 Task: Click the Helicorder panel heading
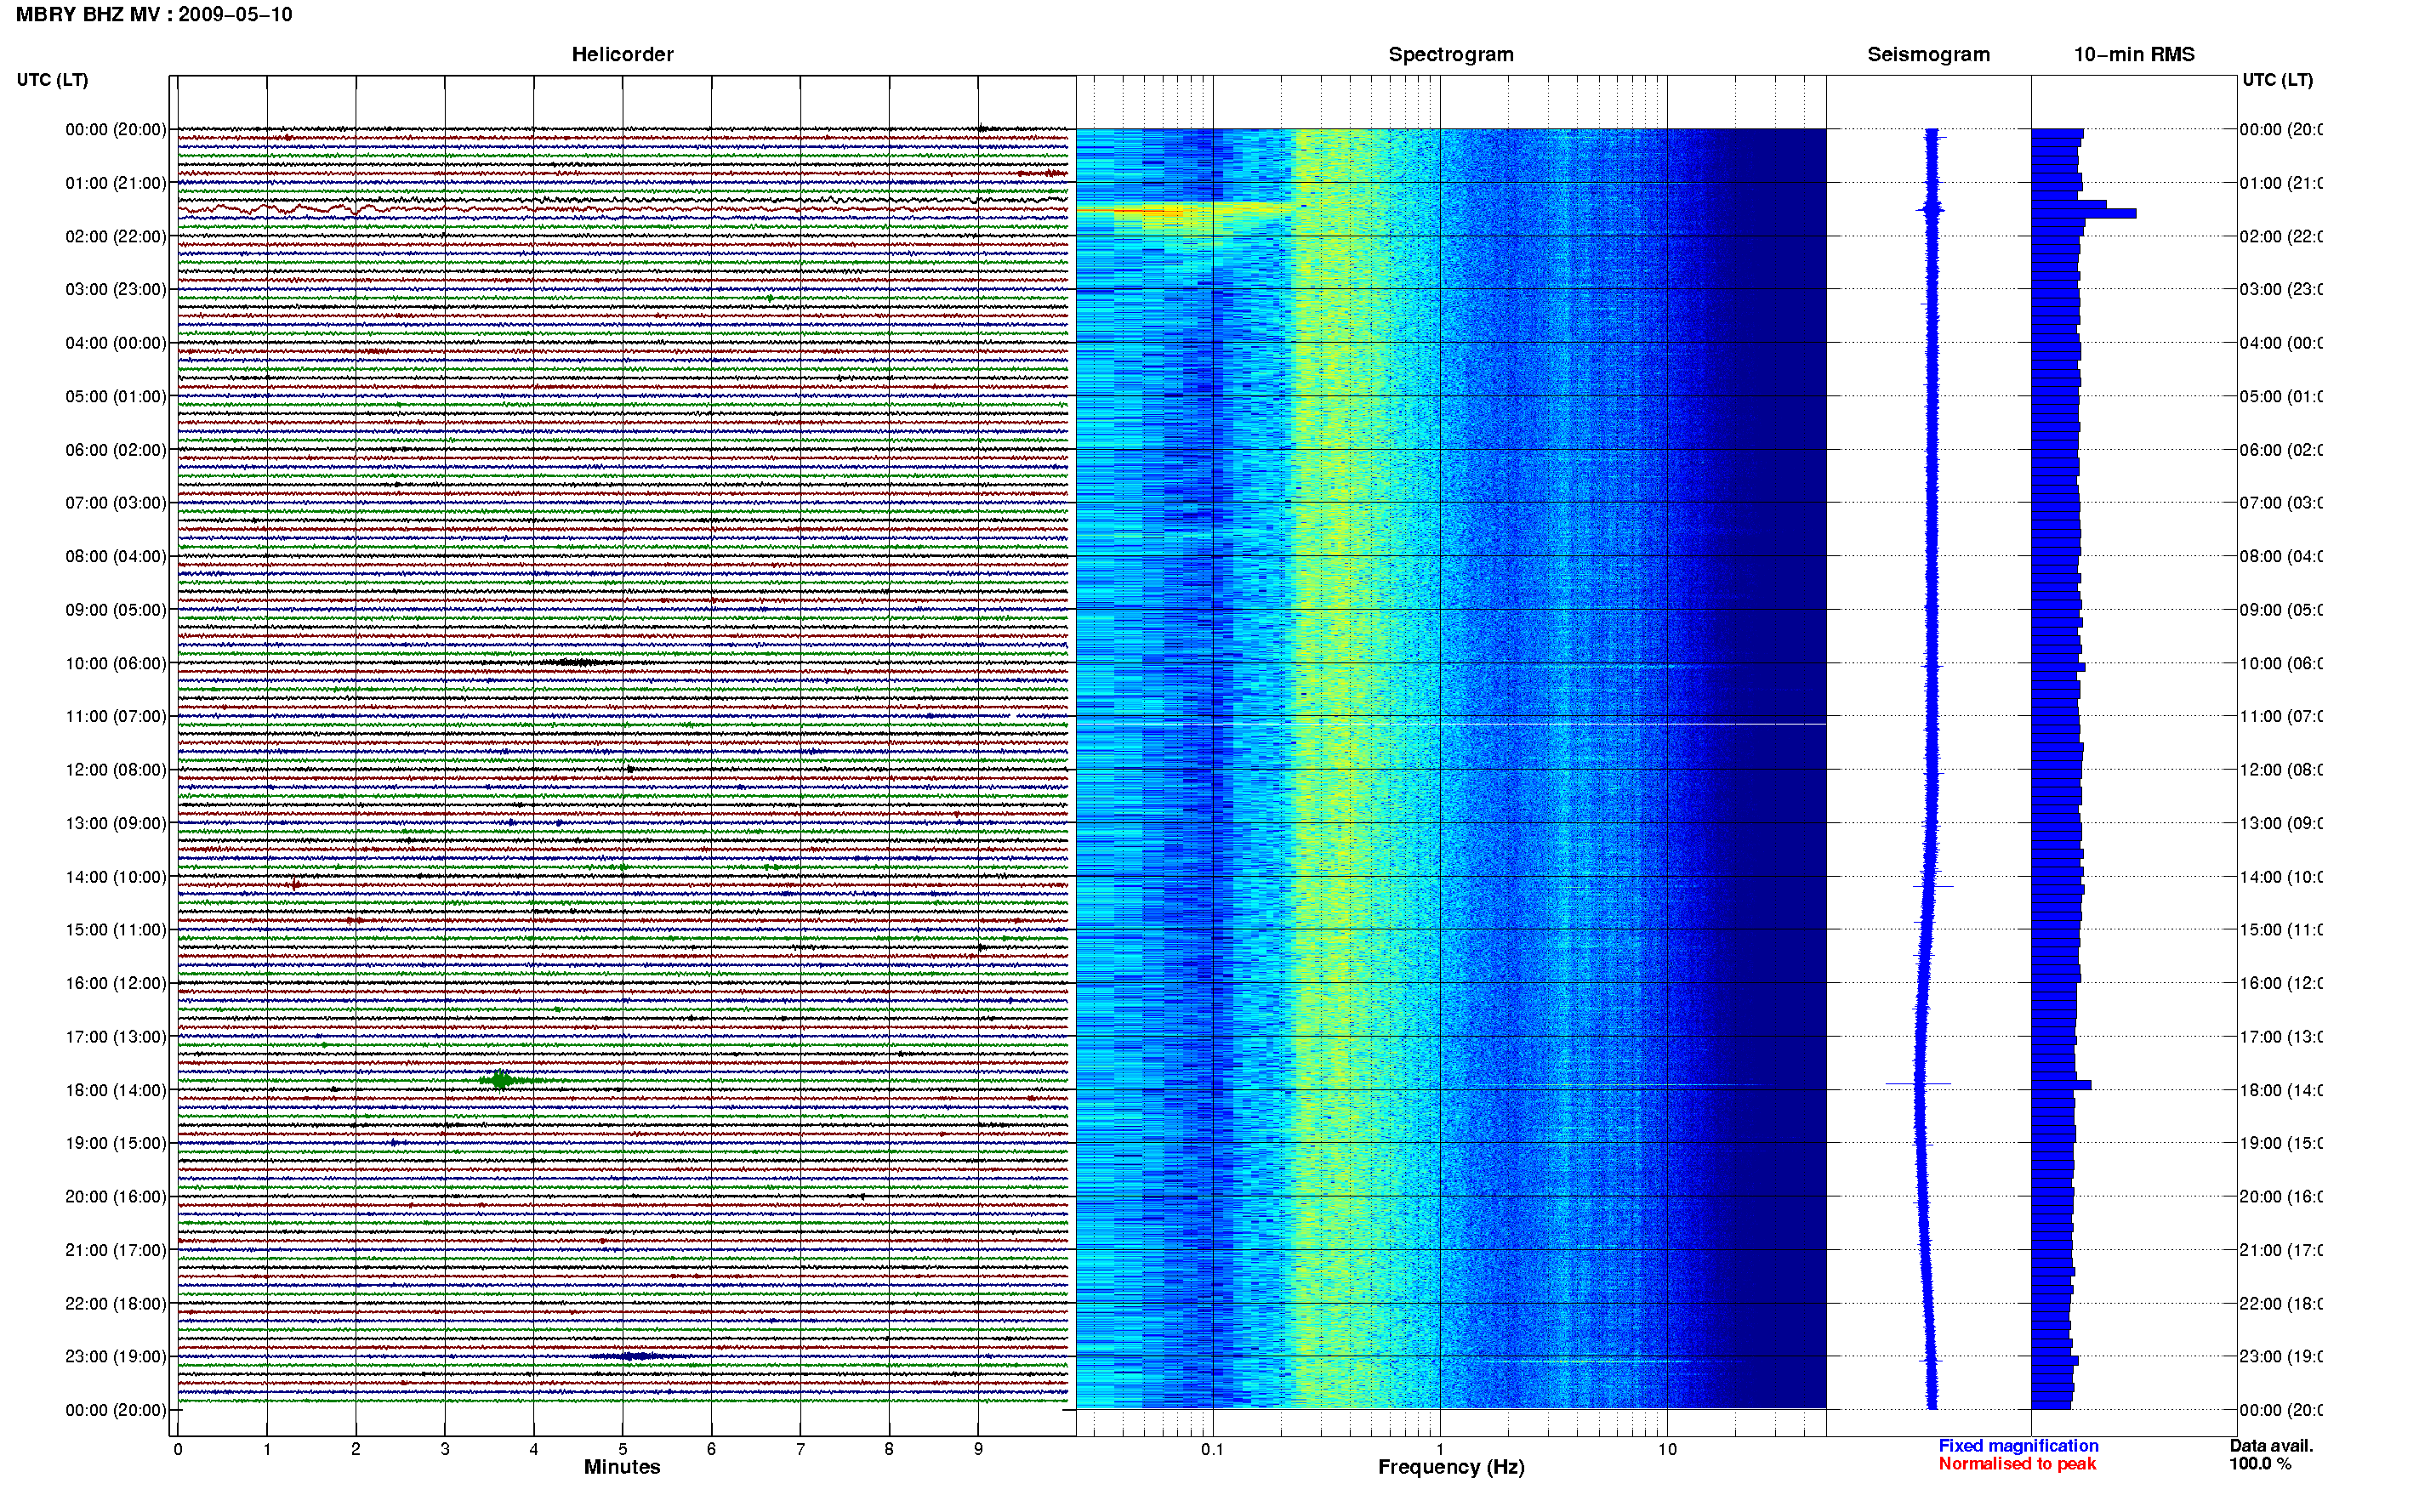[622, 55]
